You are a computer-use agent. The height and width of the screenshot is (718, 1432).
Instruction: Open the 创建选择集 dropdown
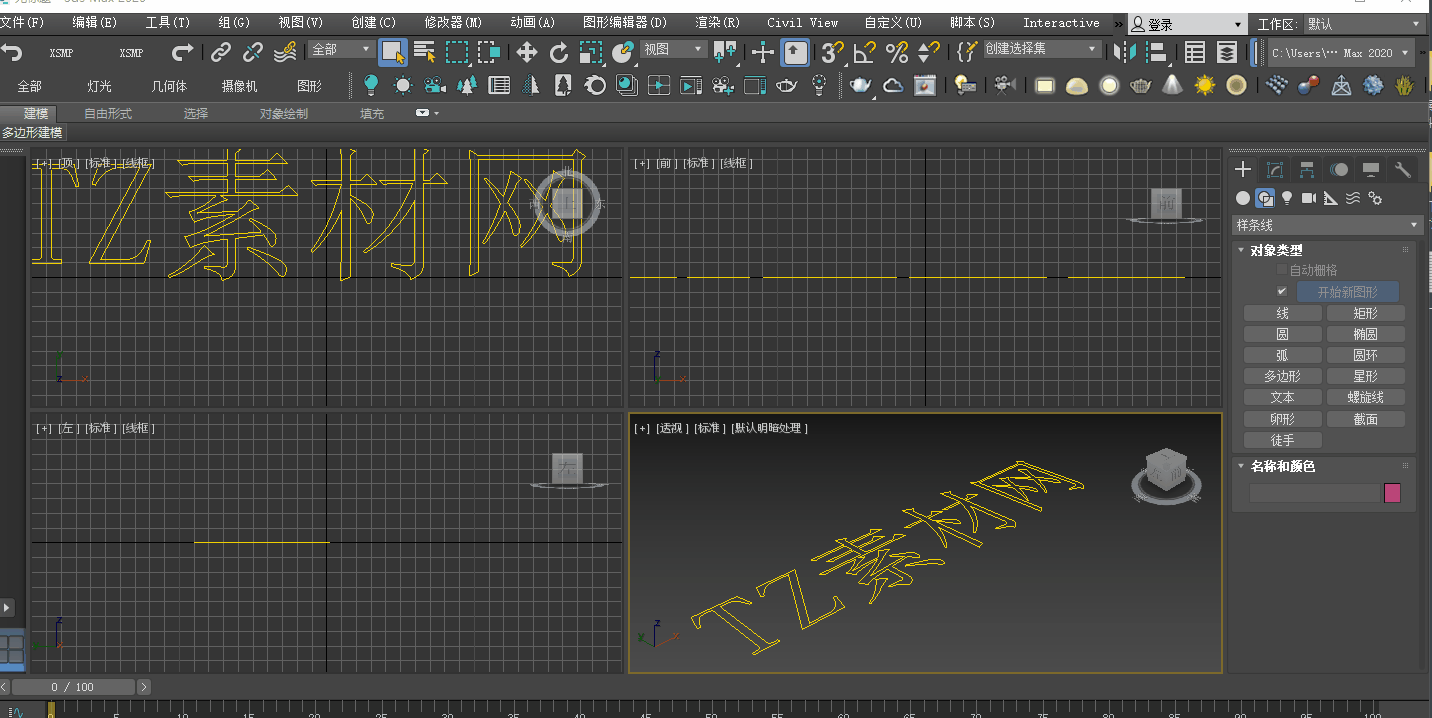[x=1041, y=49]
